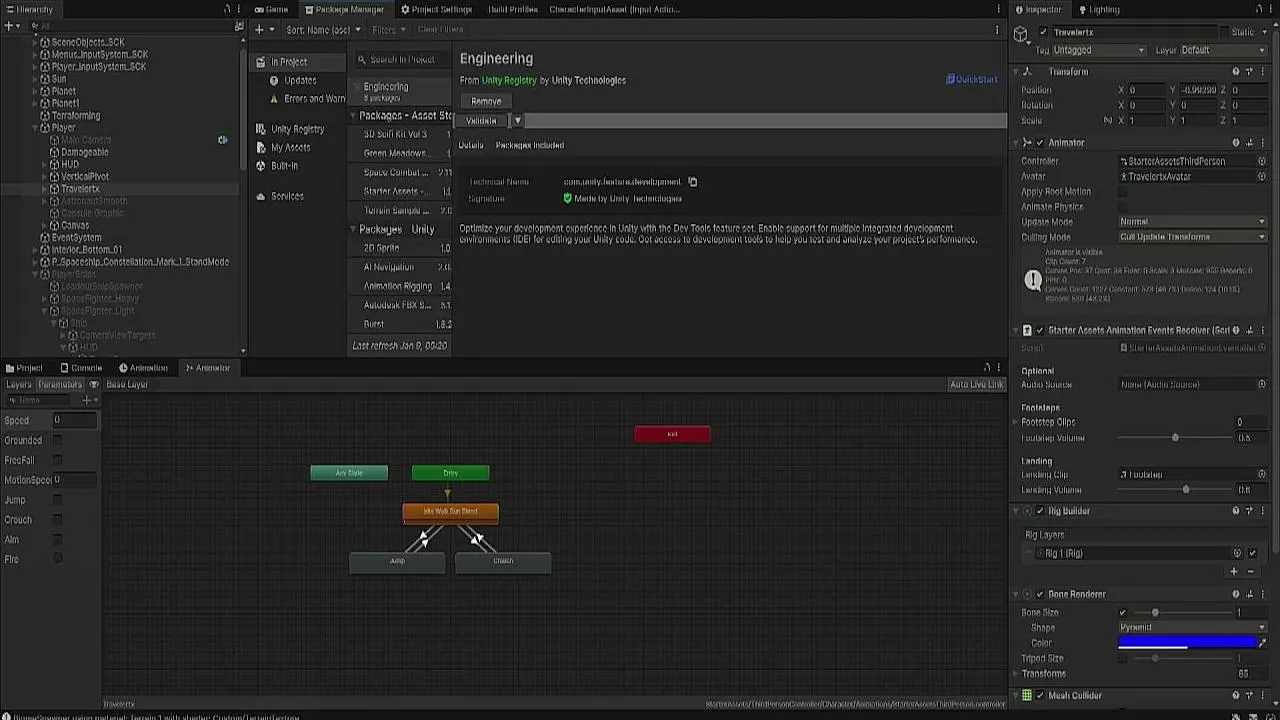The height and width of the screenshot is (720, 1280).
Task: Expand the Footstep Clips array
Action: point(1017,422)
